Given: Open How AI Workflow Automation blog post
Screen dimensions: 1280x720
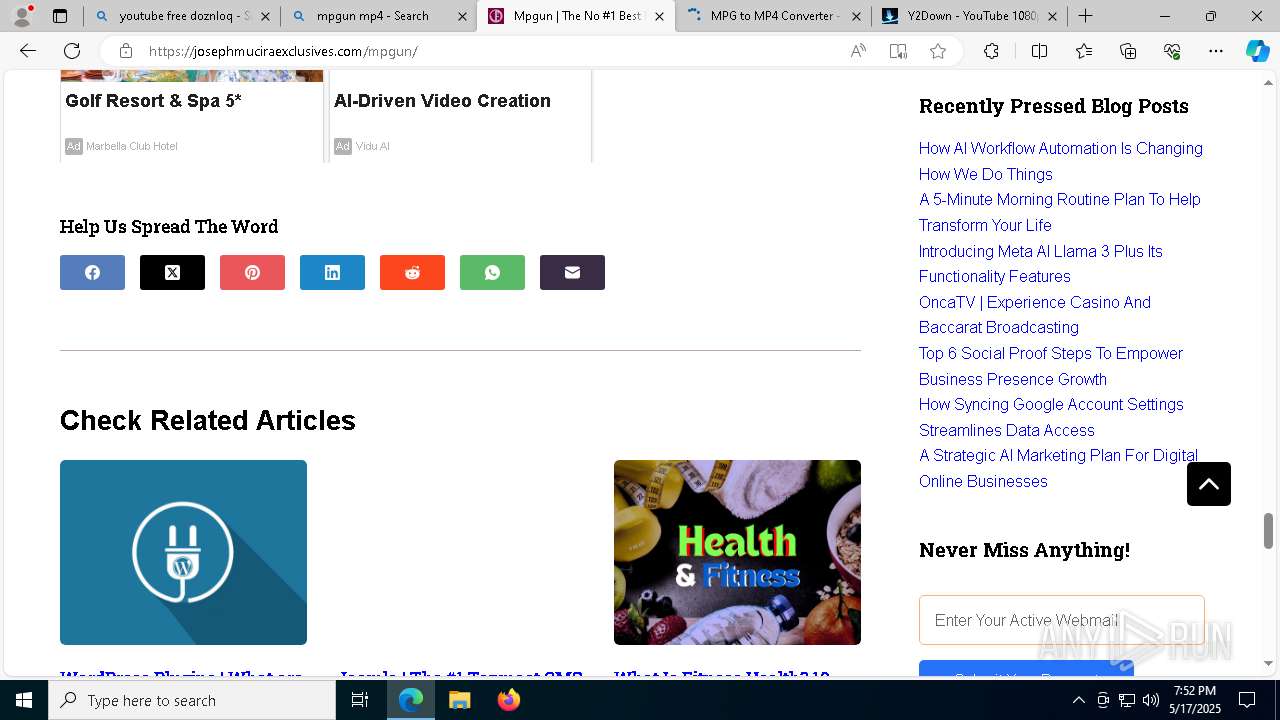Looking at the screenshot, I should [1060, 161].
